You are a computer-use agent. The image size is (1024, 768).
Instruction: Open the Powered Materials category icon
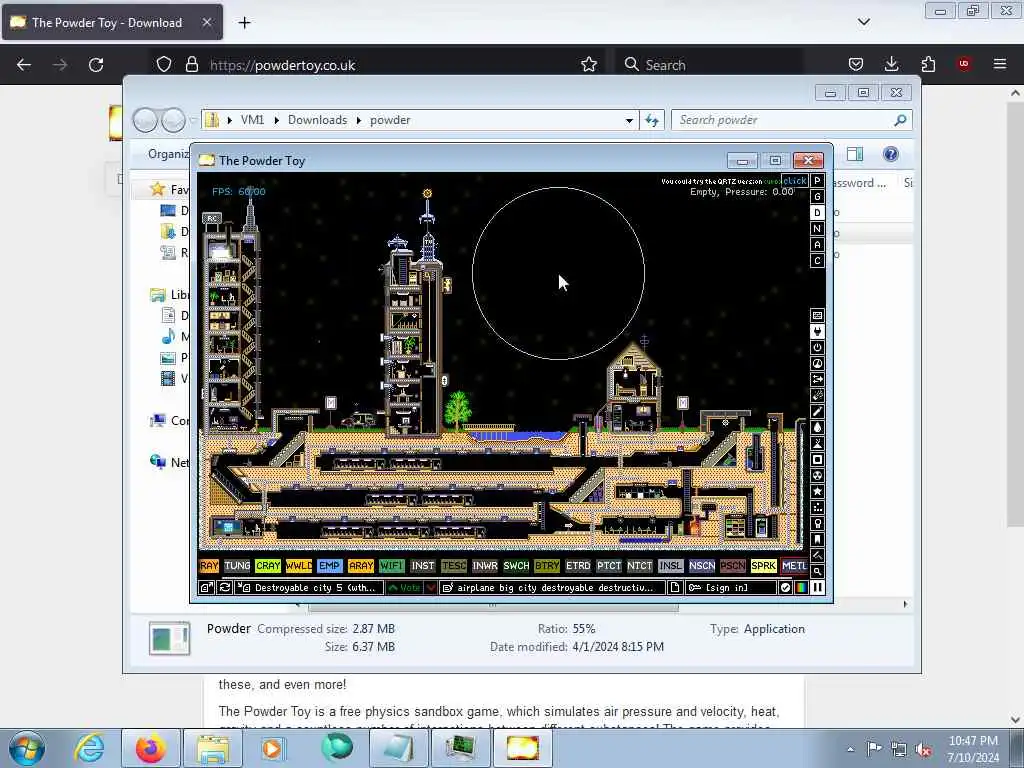coord(817,347)
